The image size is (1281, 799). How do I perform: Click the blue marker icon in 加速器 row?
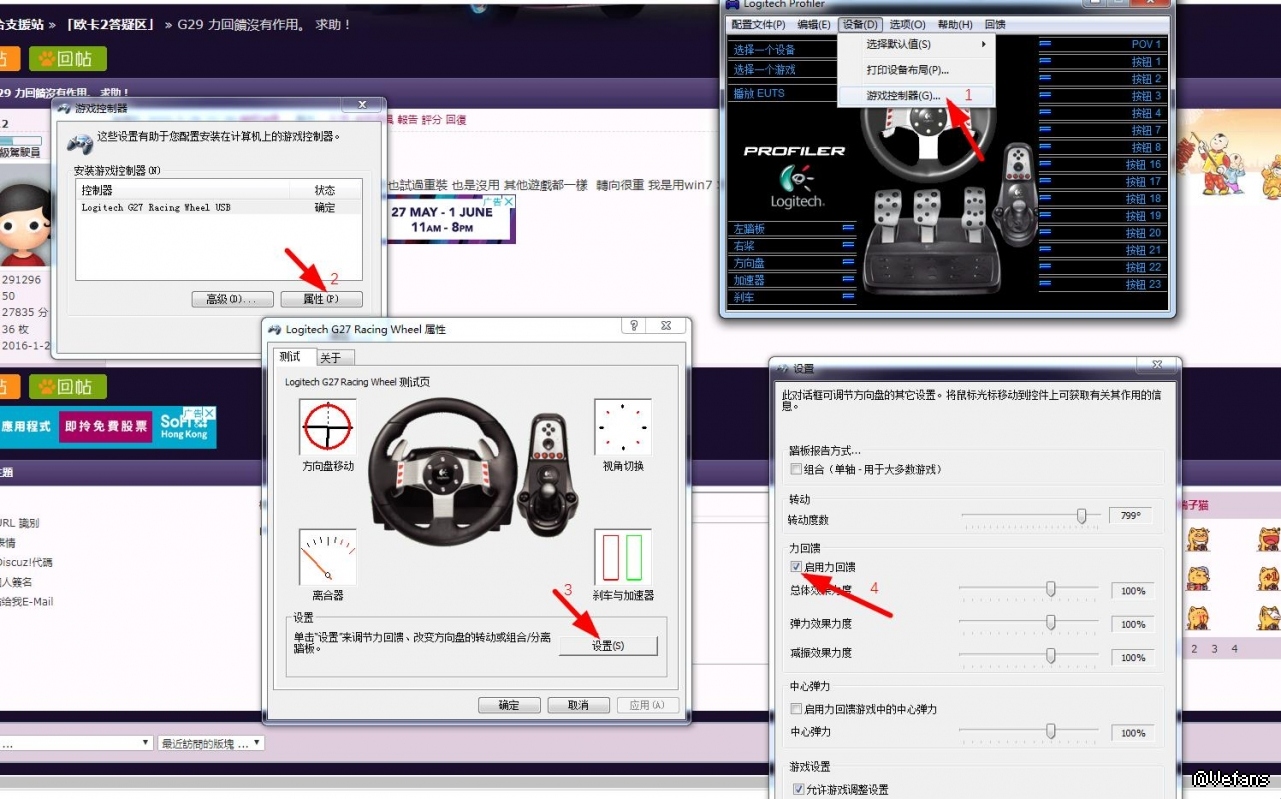tap(848, 280)
